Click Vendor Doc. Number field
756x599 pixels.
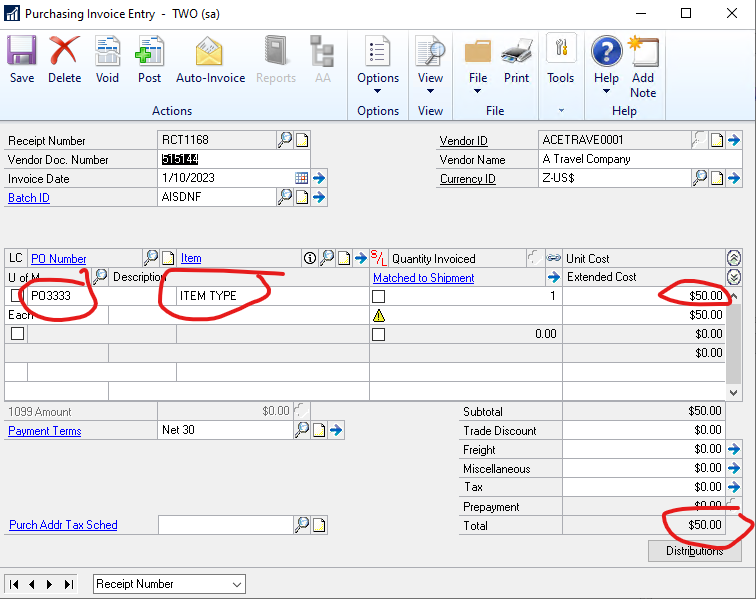(234, 159)
